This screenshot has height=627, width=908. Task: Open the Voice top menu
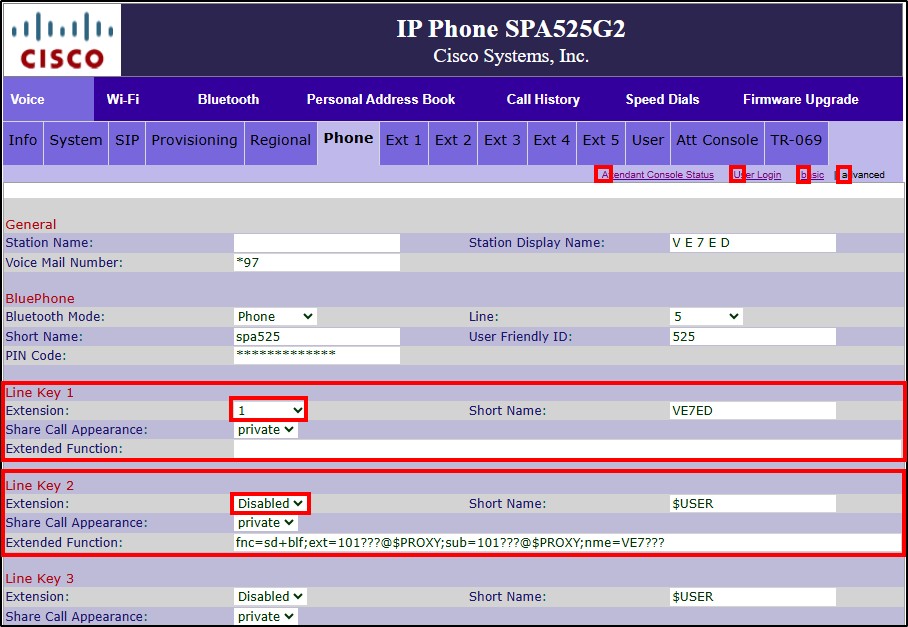coord(27,99)
